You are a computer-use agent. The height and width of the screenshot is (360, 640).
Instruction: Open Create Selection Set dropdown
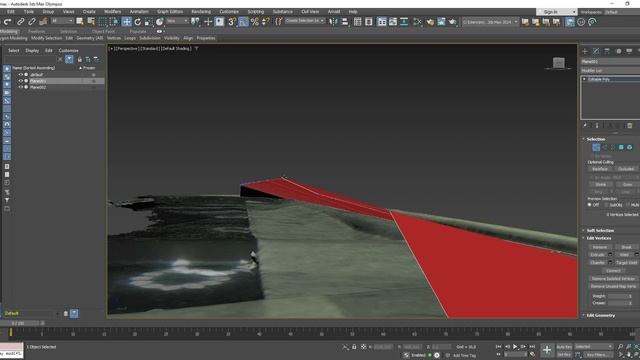304,21
